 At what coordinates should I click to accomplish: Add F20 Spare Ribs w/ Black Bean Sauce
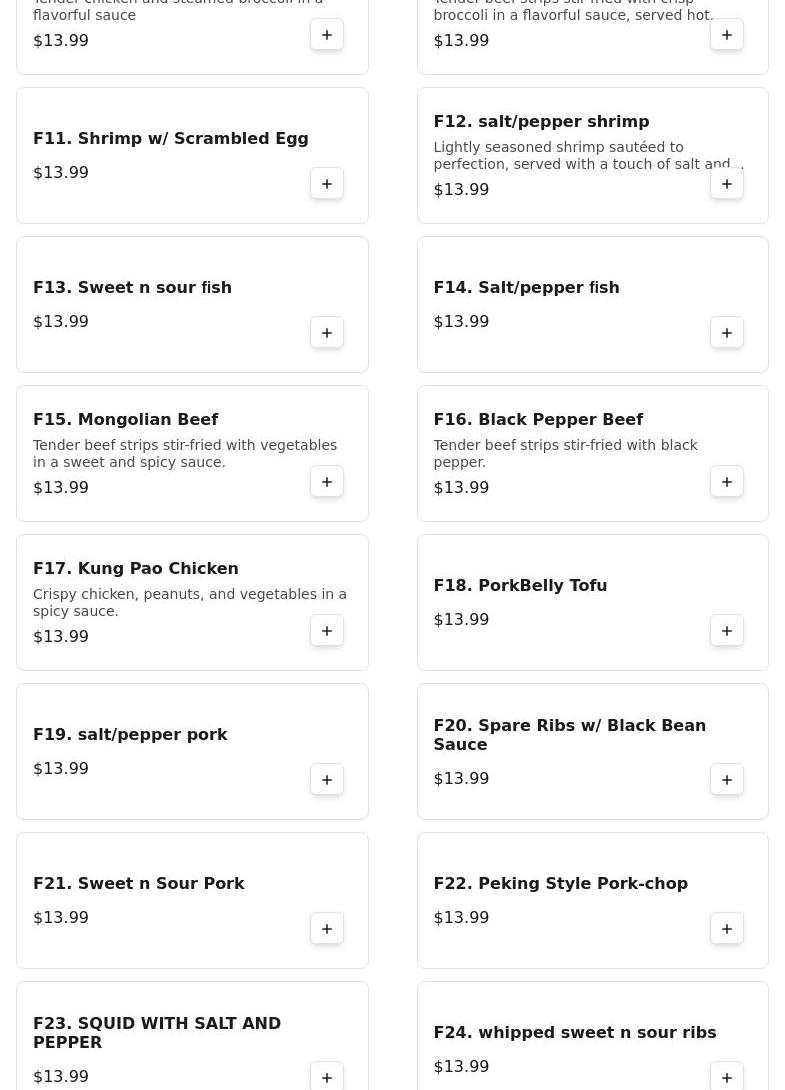727,780
